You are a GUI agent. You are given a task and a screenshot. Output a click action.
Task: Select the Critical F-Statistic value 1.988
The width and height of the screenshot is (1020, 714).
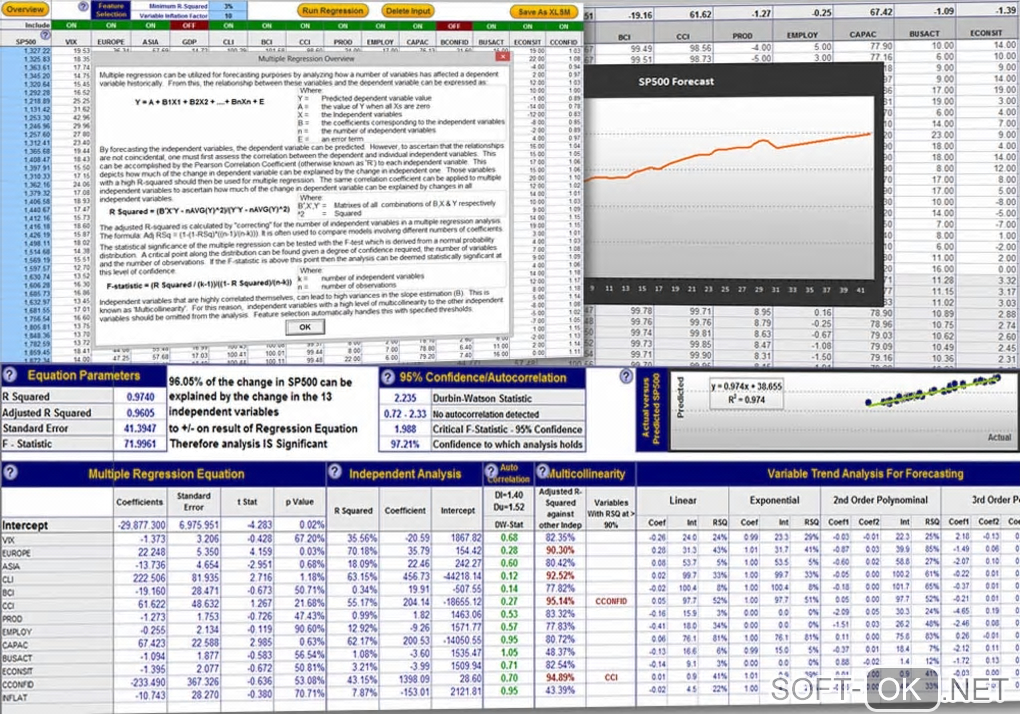point(405,429)
